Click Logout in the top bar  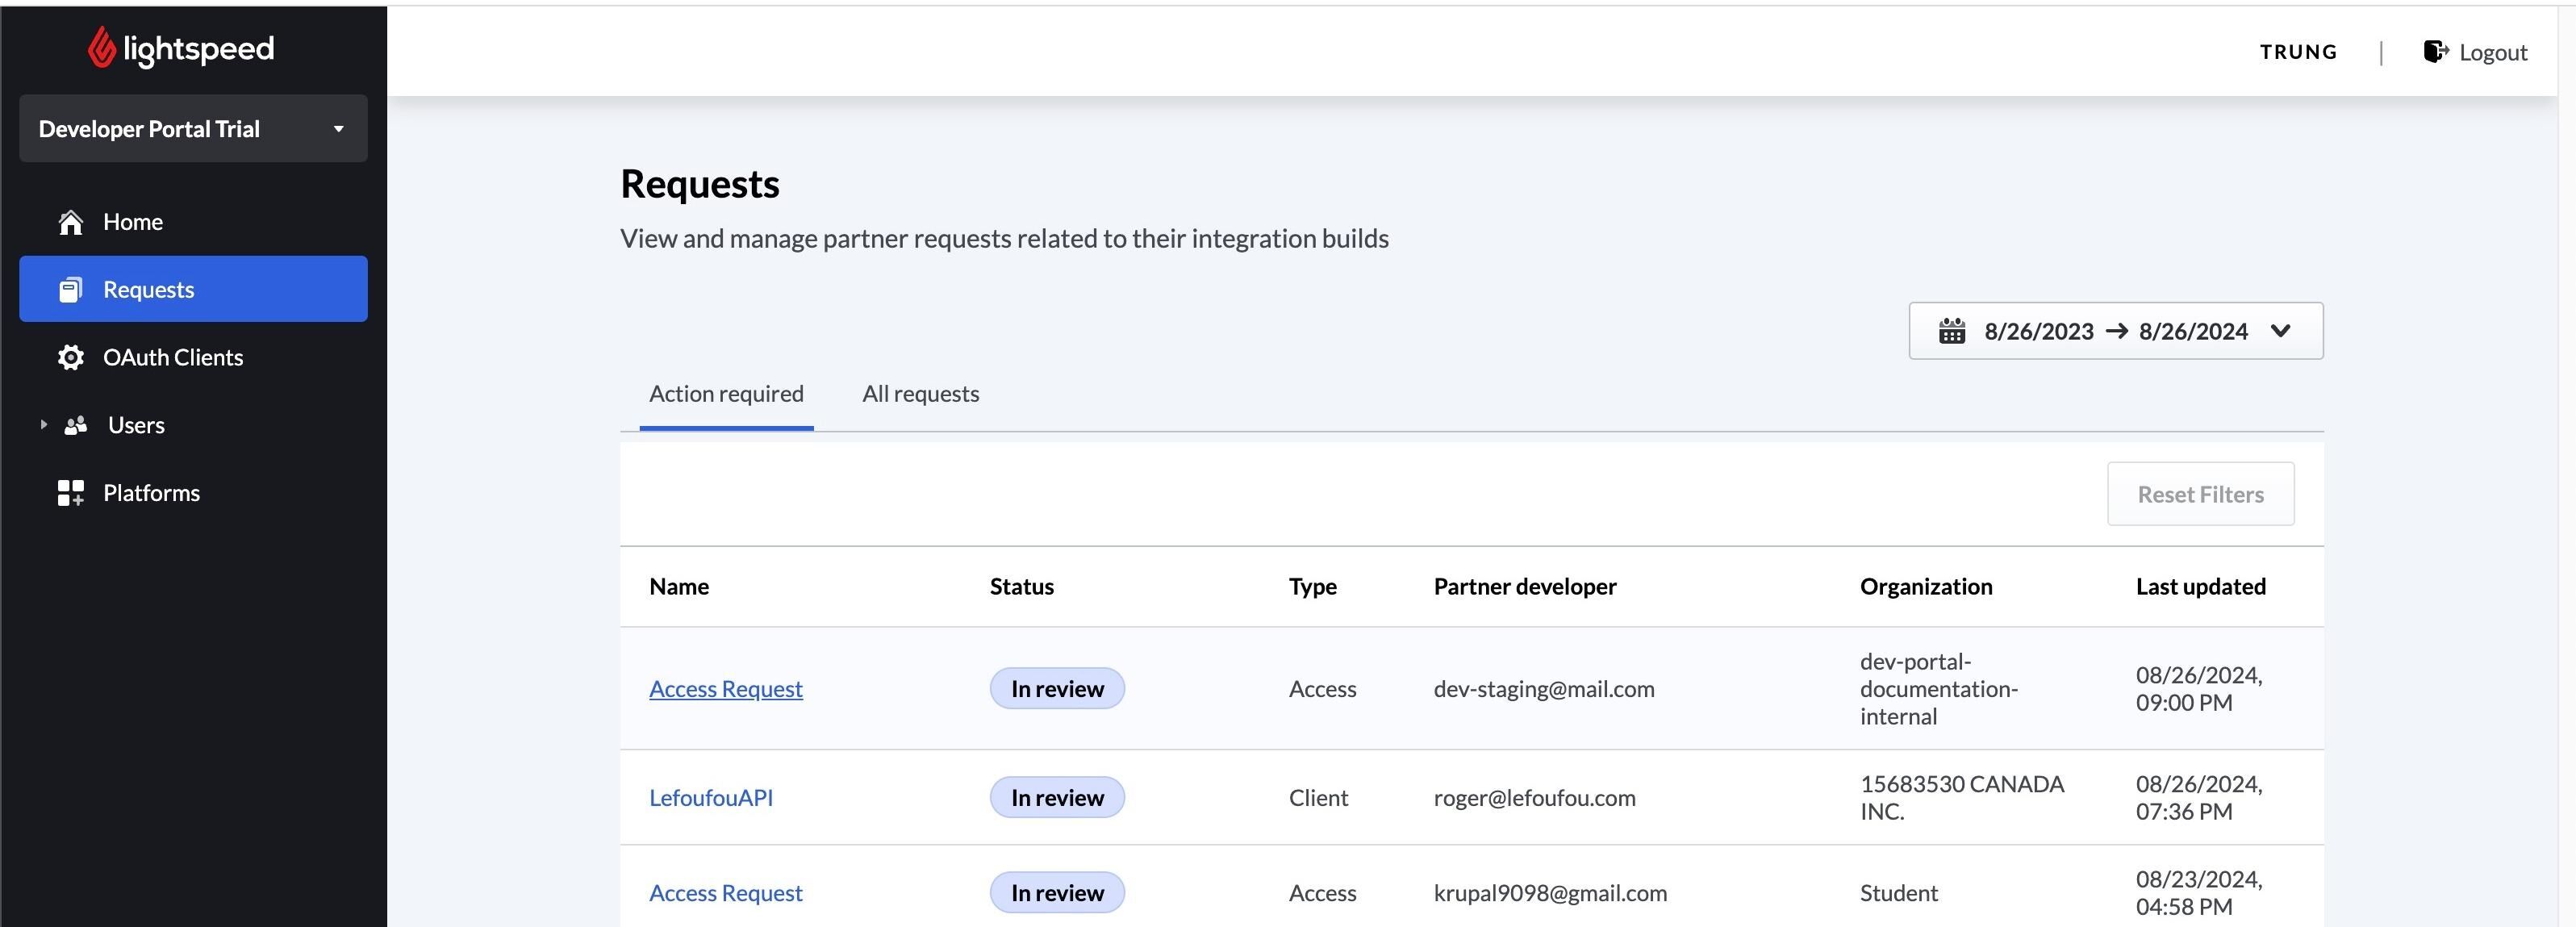(x=2492, y=51)
